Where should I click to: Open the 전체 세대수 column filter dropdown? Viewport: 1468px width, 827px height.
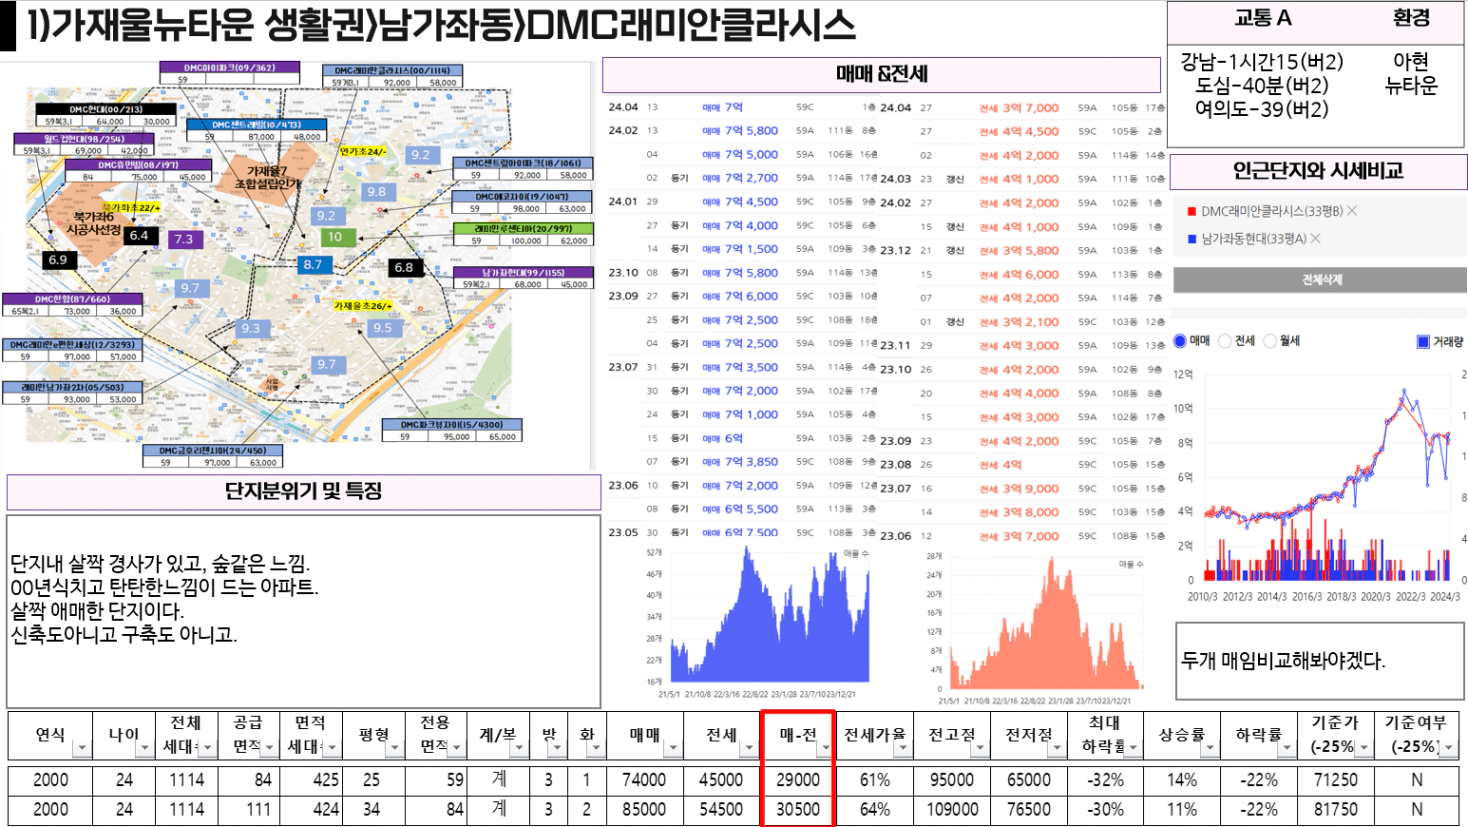click(x=208, y=748)
